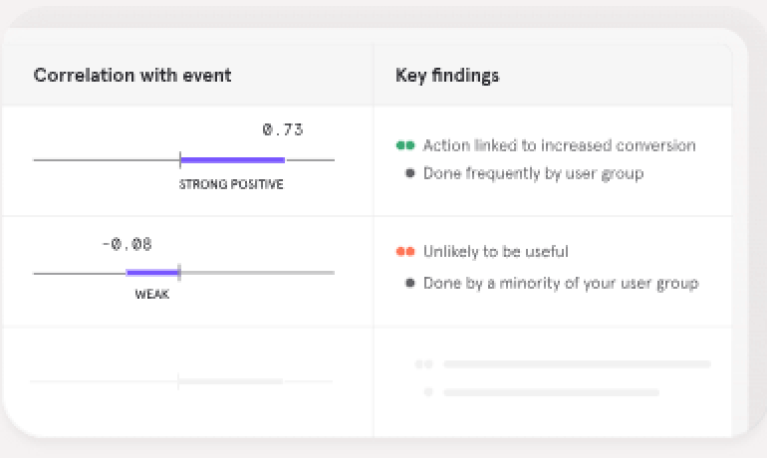Select the Key findings column header
Viewport: 767px width, 458px height.
point(448,76)
